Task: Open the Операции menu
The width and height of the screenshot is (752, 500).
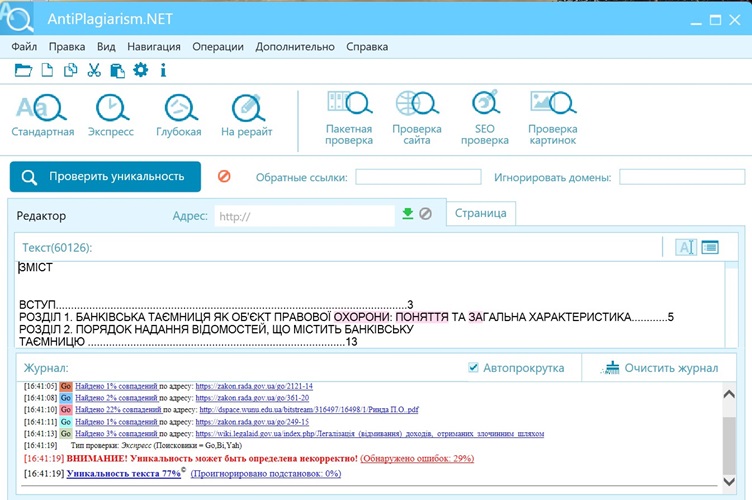Action: point(218,47)
